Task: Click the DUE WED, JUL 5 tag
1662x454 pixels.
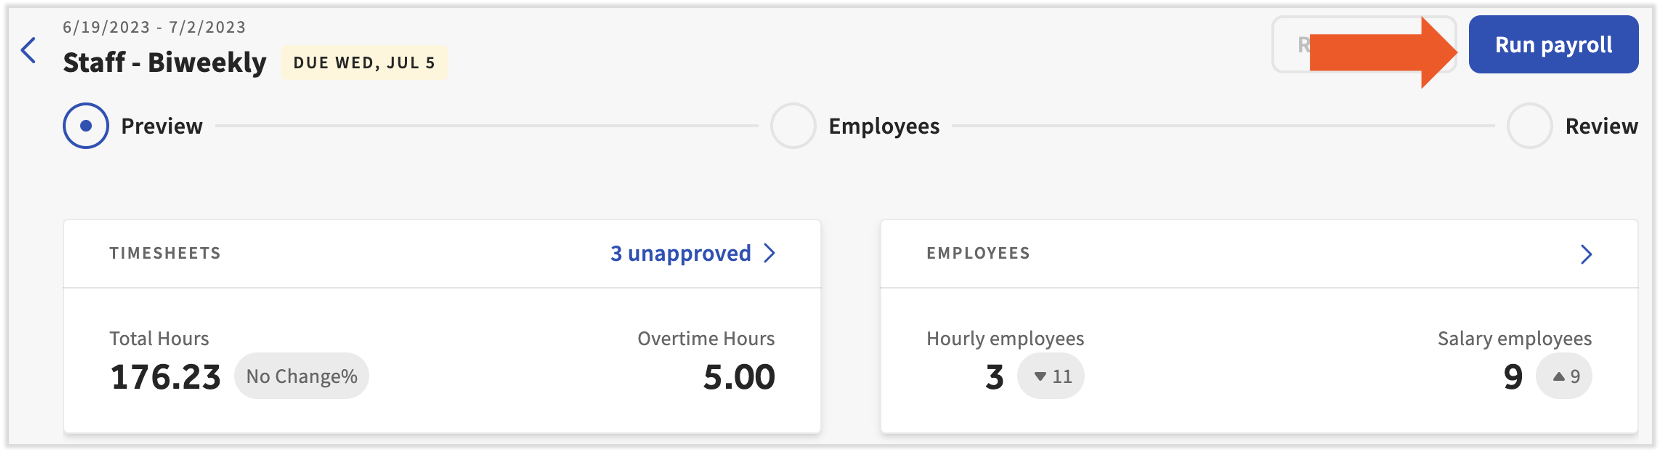Action: point(364,63)
